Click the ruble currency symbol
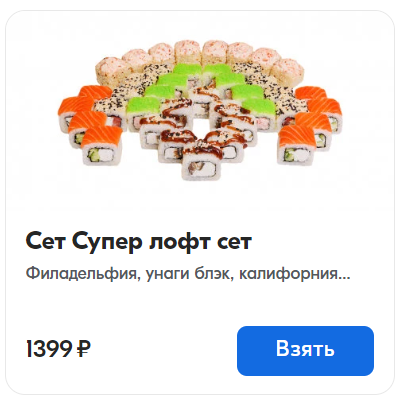The image size is (402, 408). tap(84, 350)
